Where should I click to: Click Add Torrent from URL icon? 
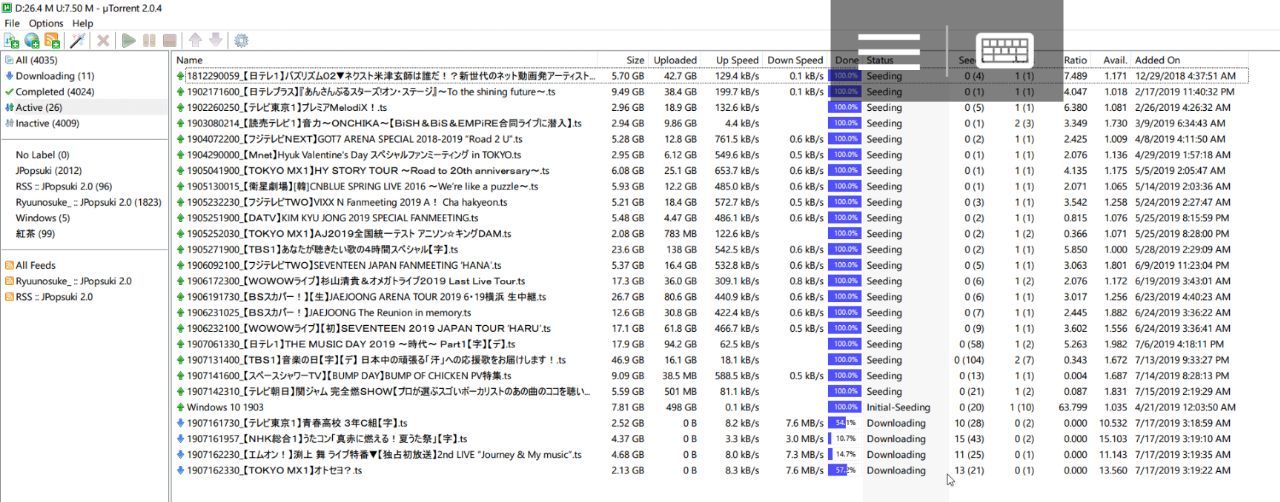click(x=32, y=41)
